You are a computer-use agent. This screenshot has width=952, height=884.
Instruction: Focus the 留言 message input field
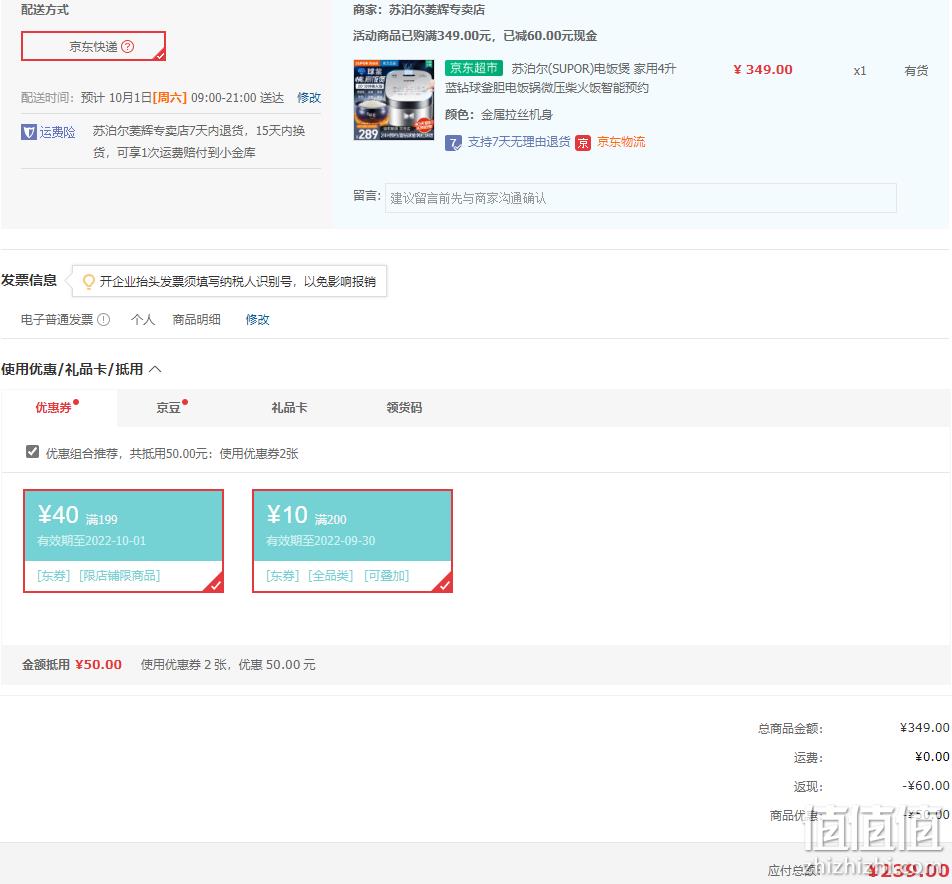[641, 198]
